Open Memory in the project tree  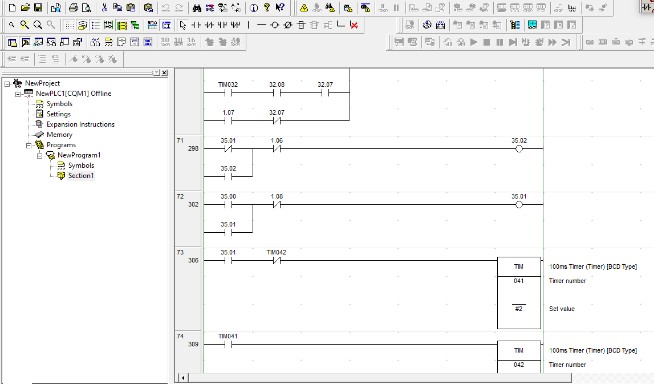tap(59, 135)
